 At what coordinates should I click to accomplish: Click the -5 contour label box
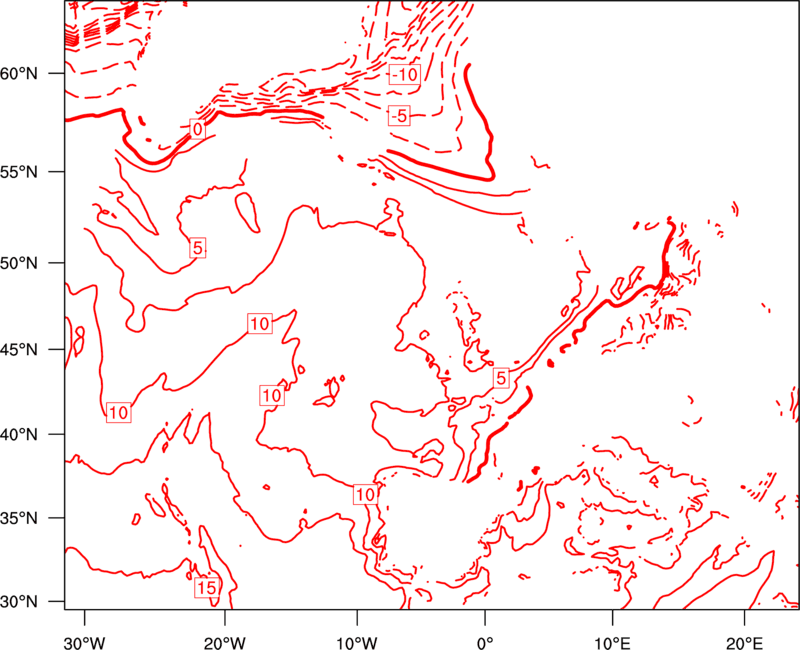(399, 116)
